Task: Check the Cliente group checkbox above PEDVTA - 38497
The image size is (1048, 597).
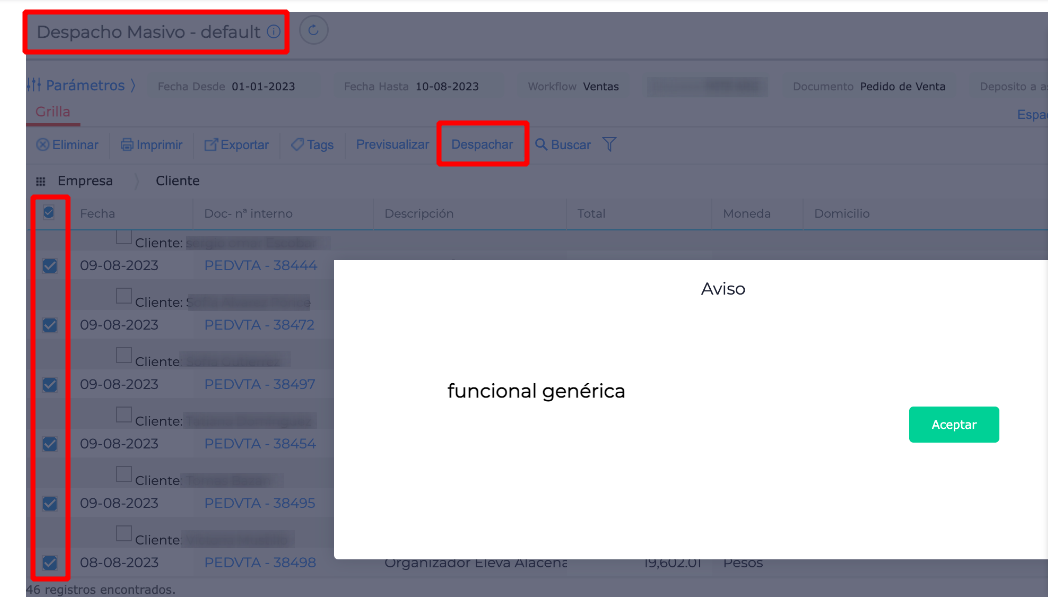Action: point(124,355)
